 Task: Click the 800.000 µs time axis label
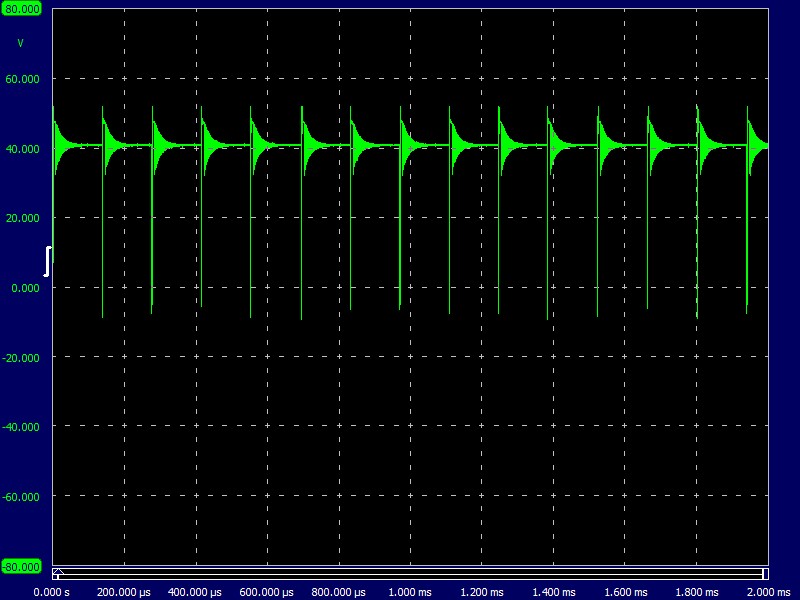[339, 592]
